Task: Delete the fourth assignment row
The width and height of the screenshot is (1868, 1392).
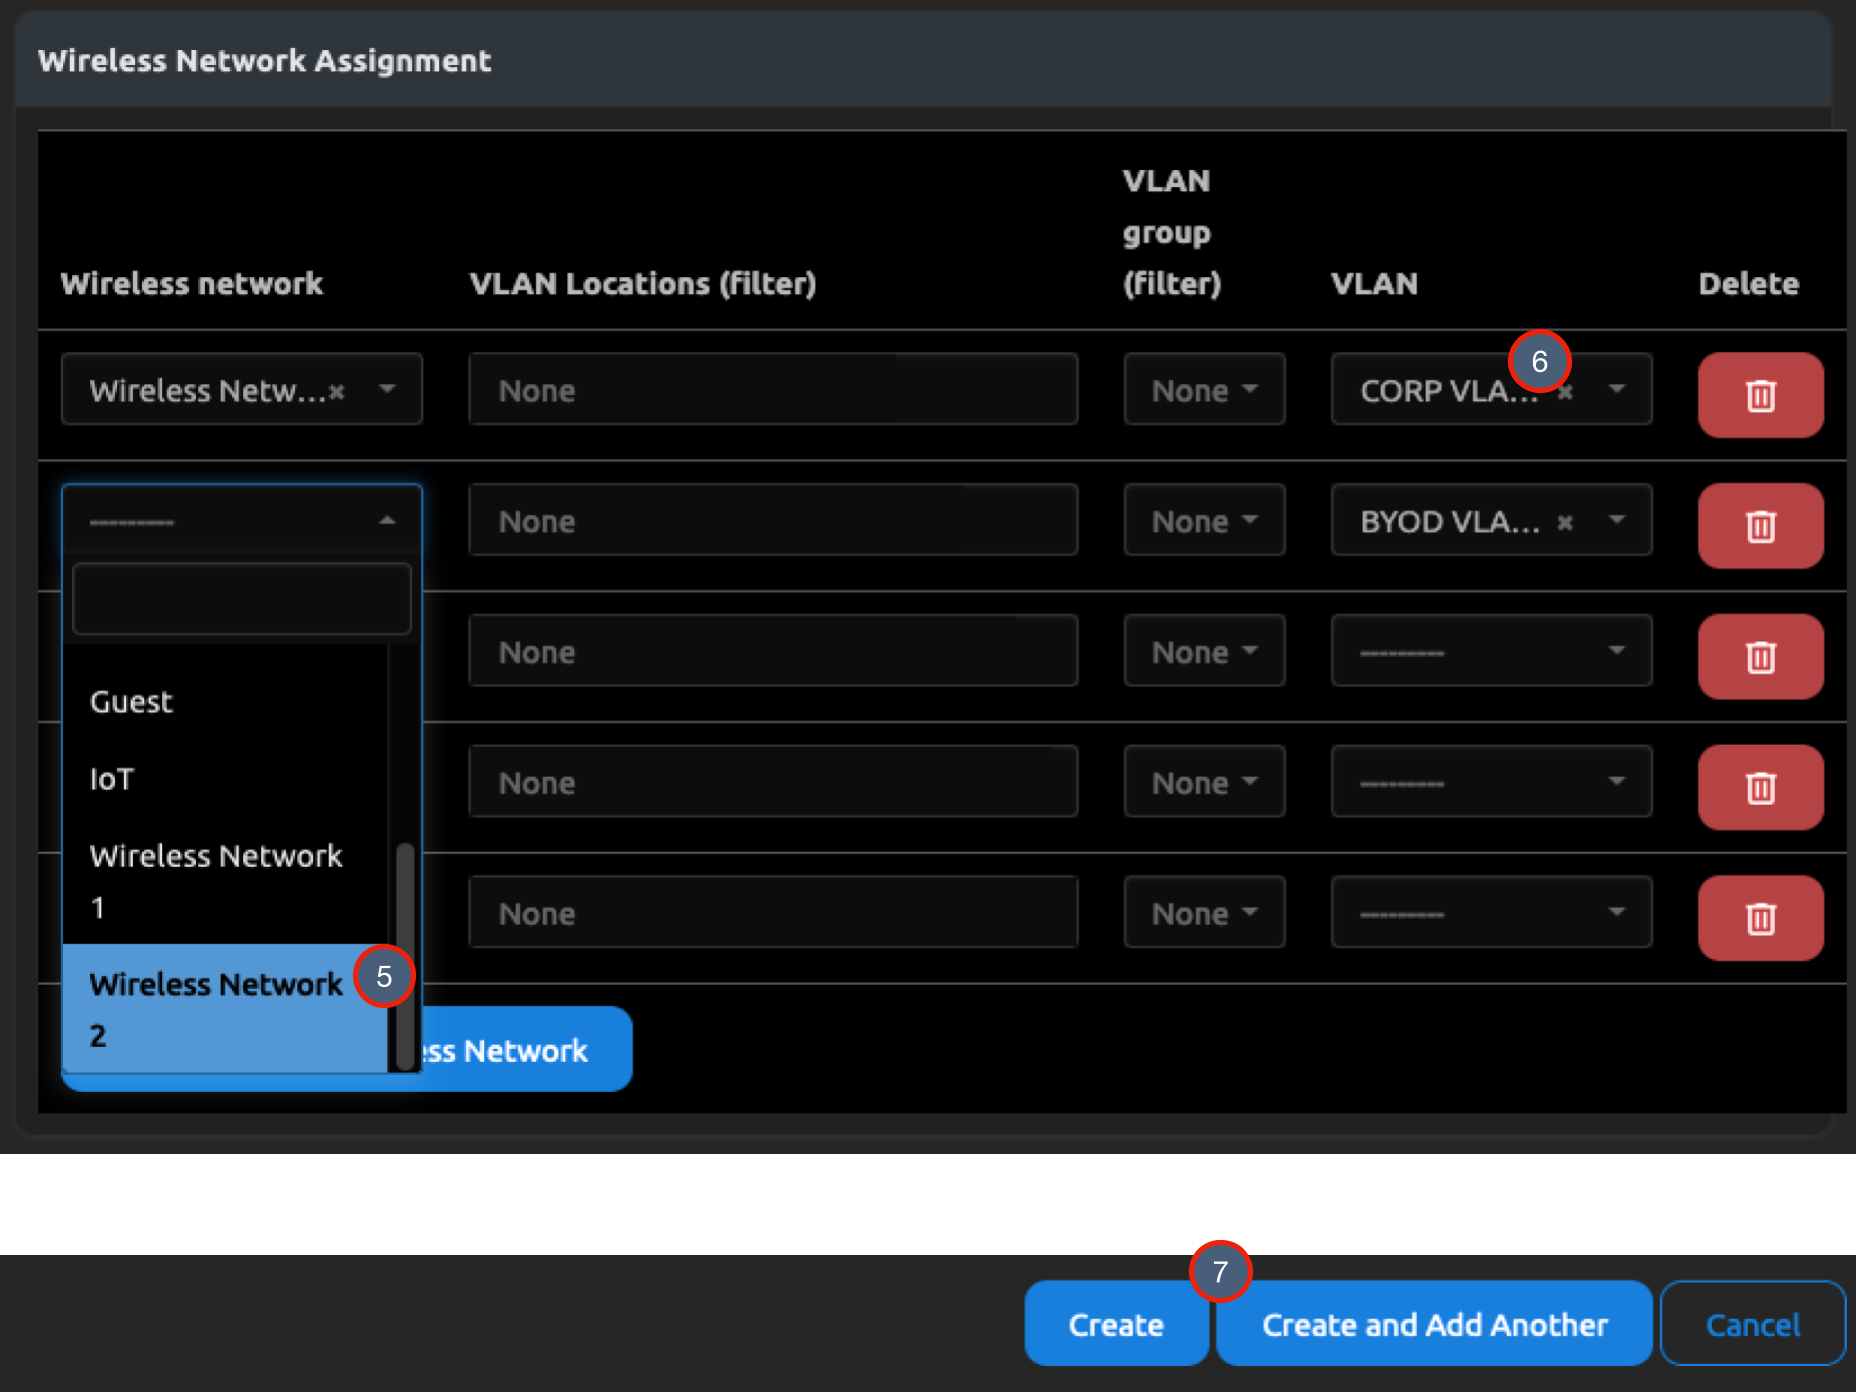Action: tap(1759, 787)
